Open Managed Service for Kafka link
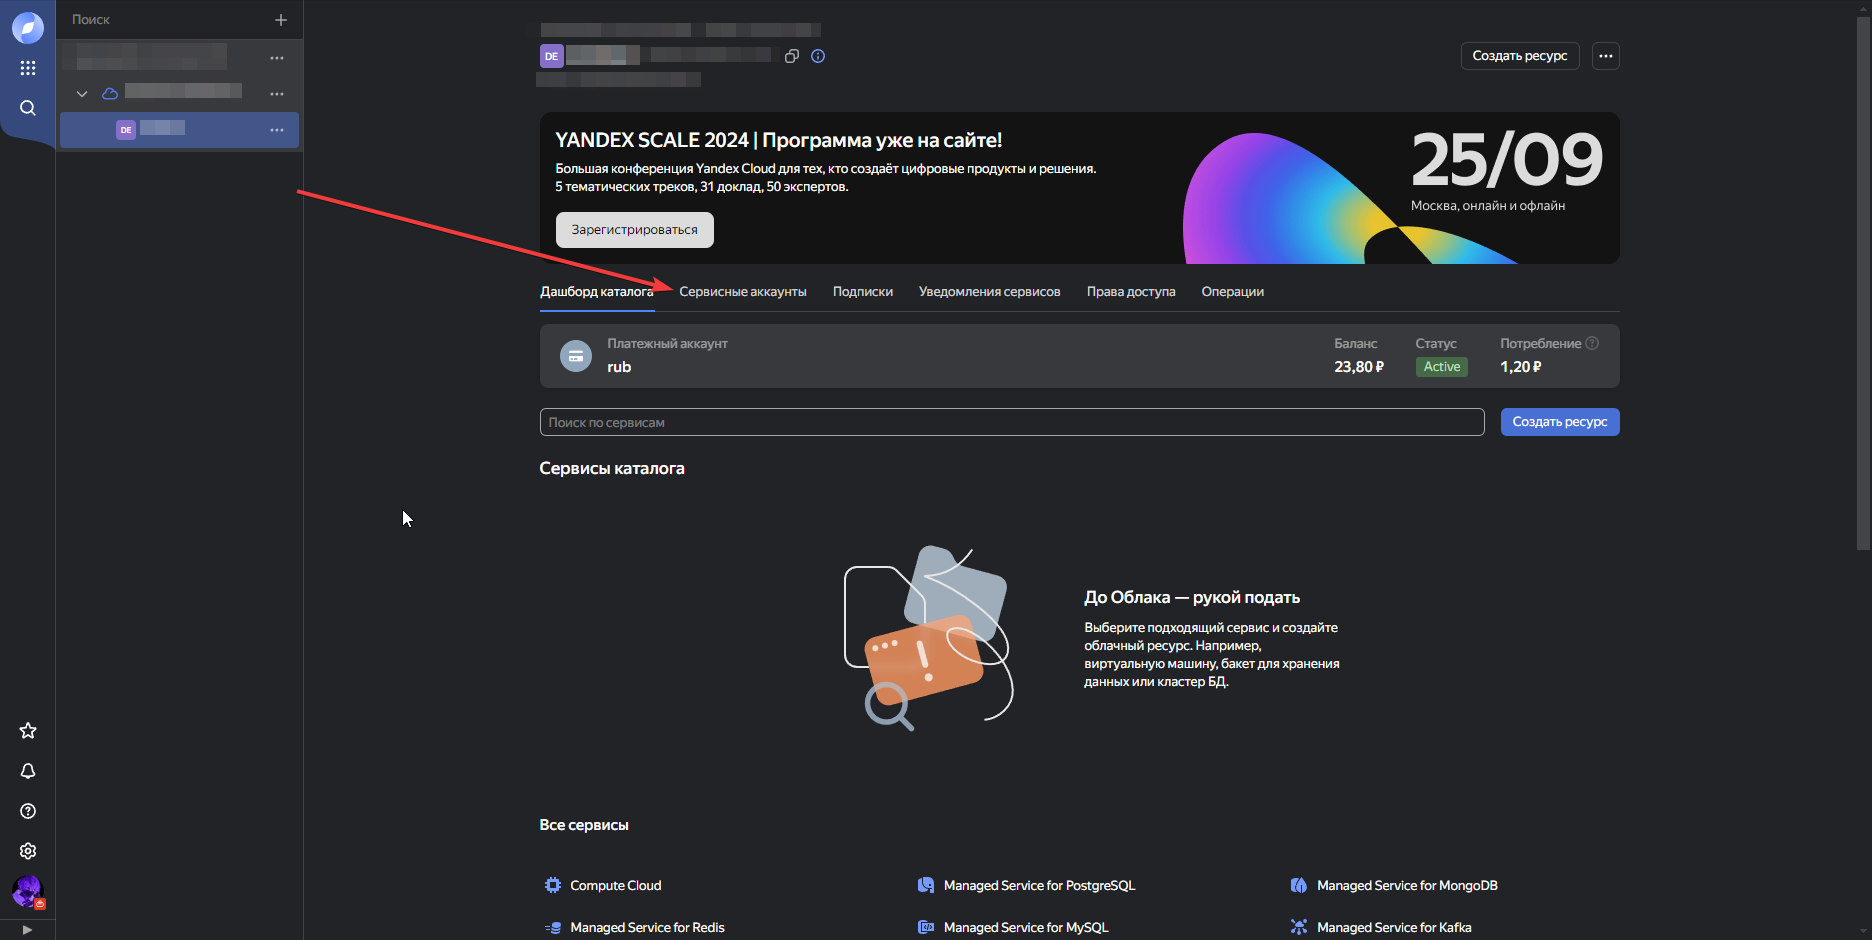 tap(1394, 927)
